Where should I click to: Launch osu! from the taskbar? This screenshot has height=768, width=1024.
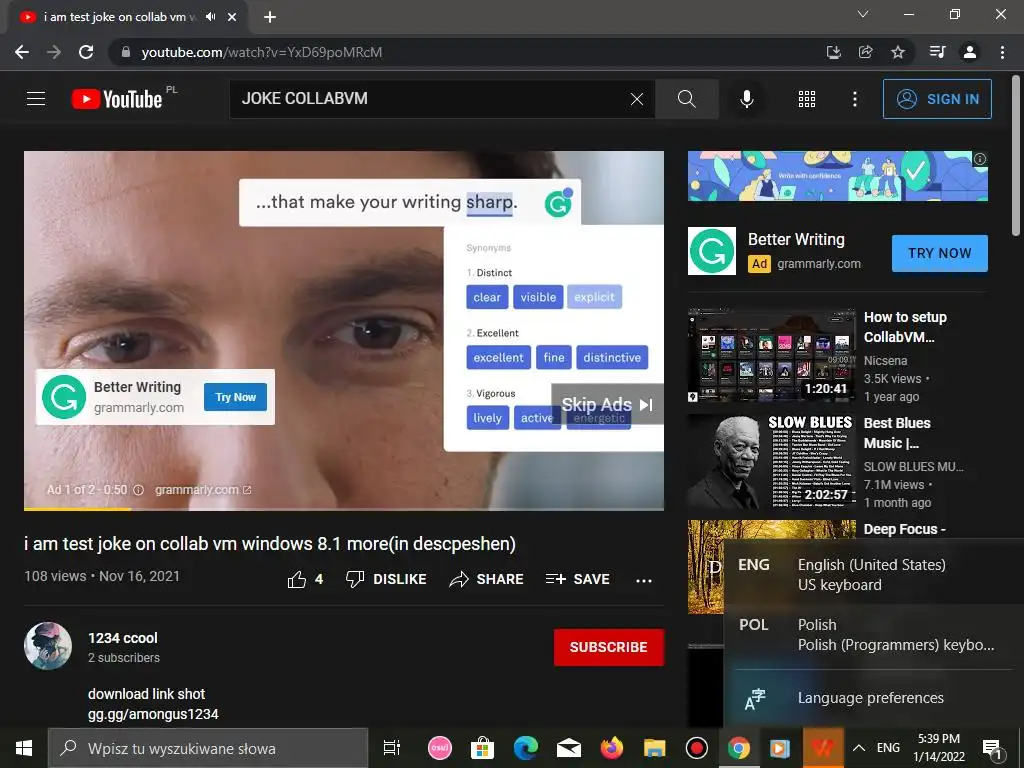point(440,748)
